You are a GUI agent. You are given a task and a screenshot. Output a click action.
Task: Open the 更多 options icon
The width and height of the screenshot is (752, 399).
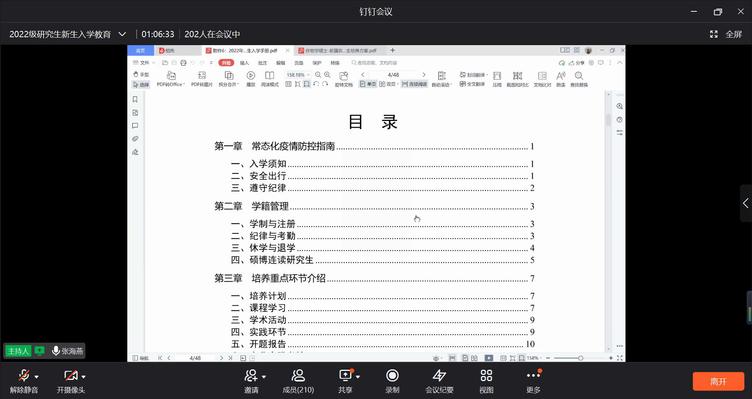[x=533, y=381]
